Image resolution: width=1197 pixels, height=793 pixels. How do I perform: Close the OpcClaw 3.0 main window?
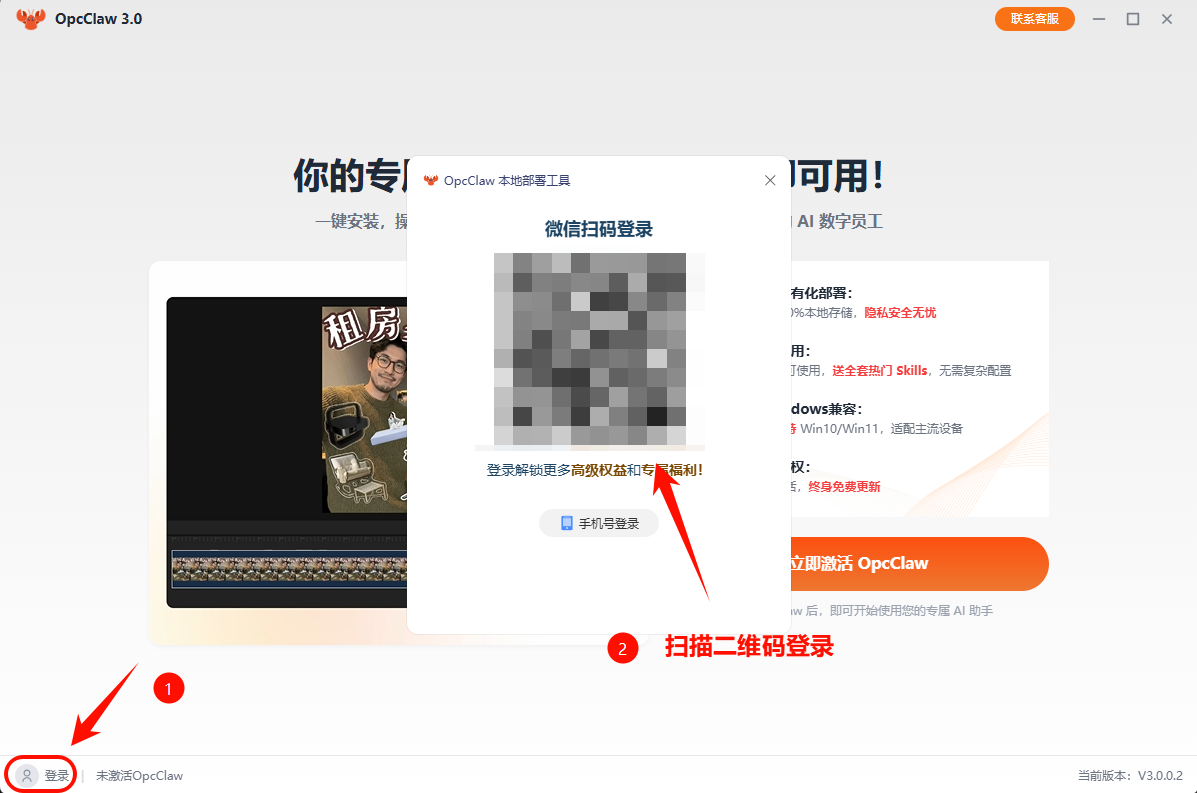click(1166, 19)
